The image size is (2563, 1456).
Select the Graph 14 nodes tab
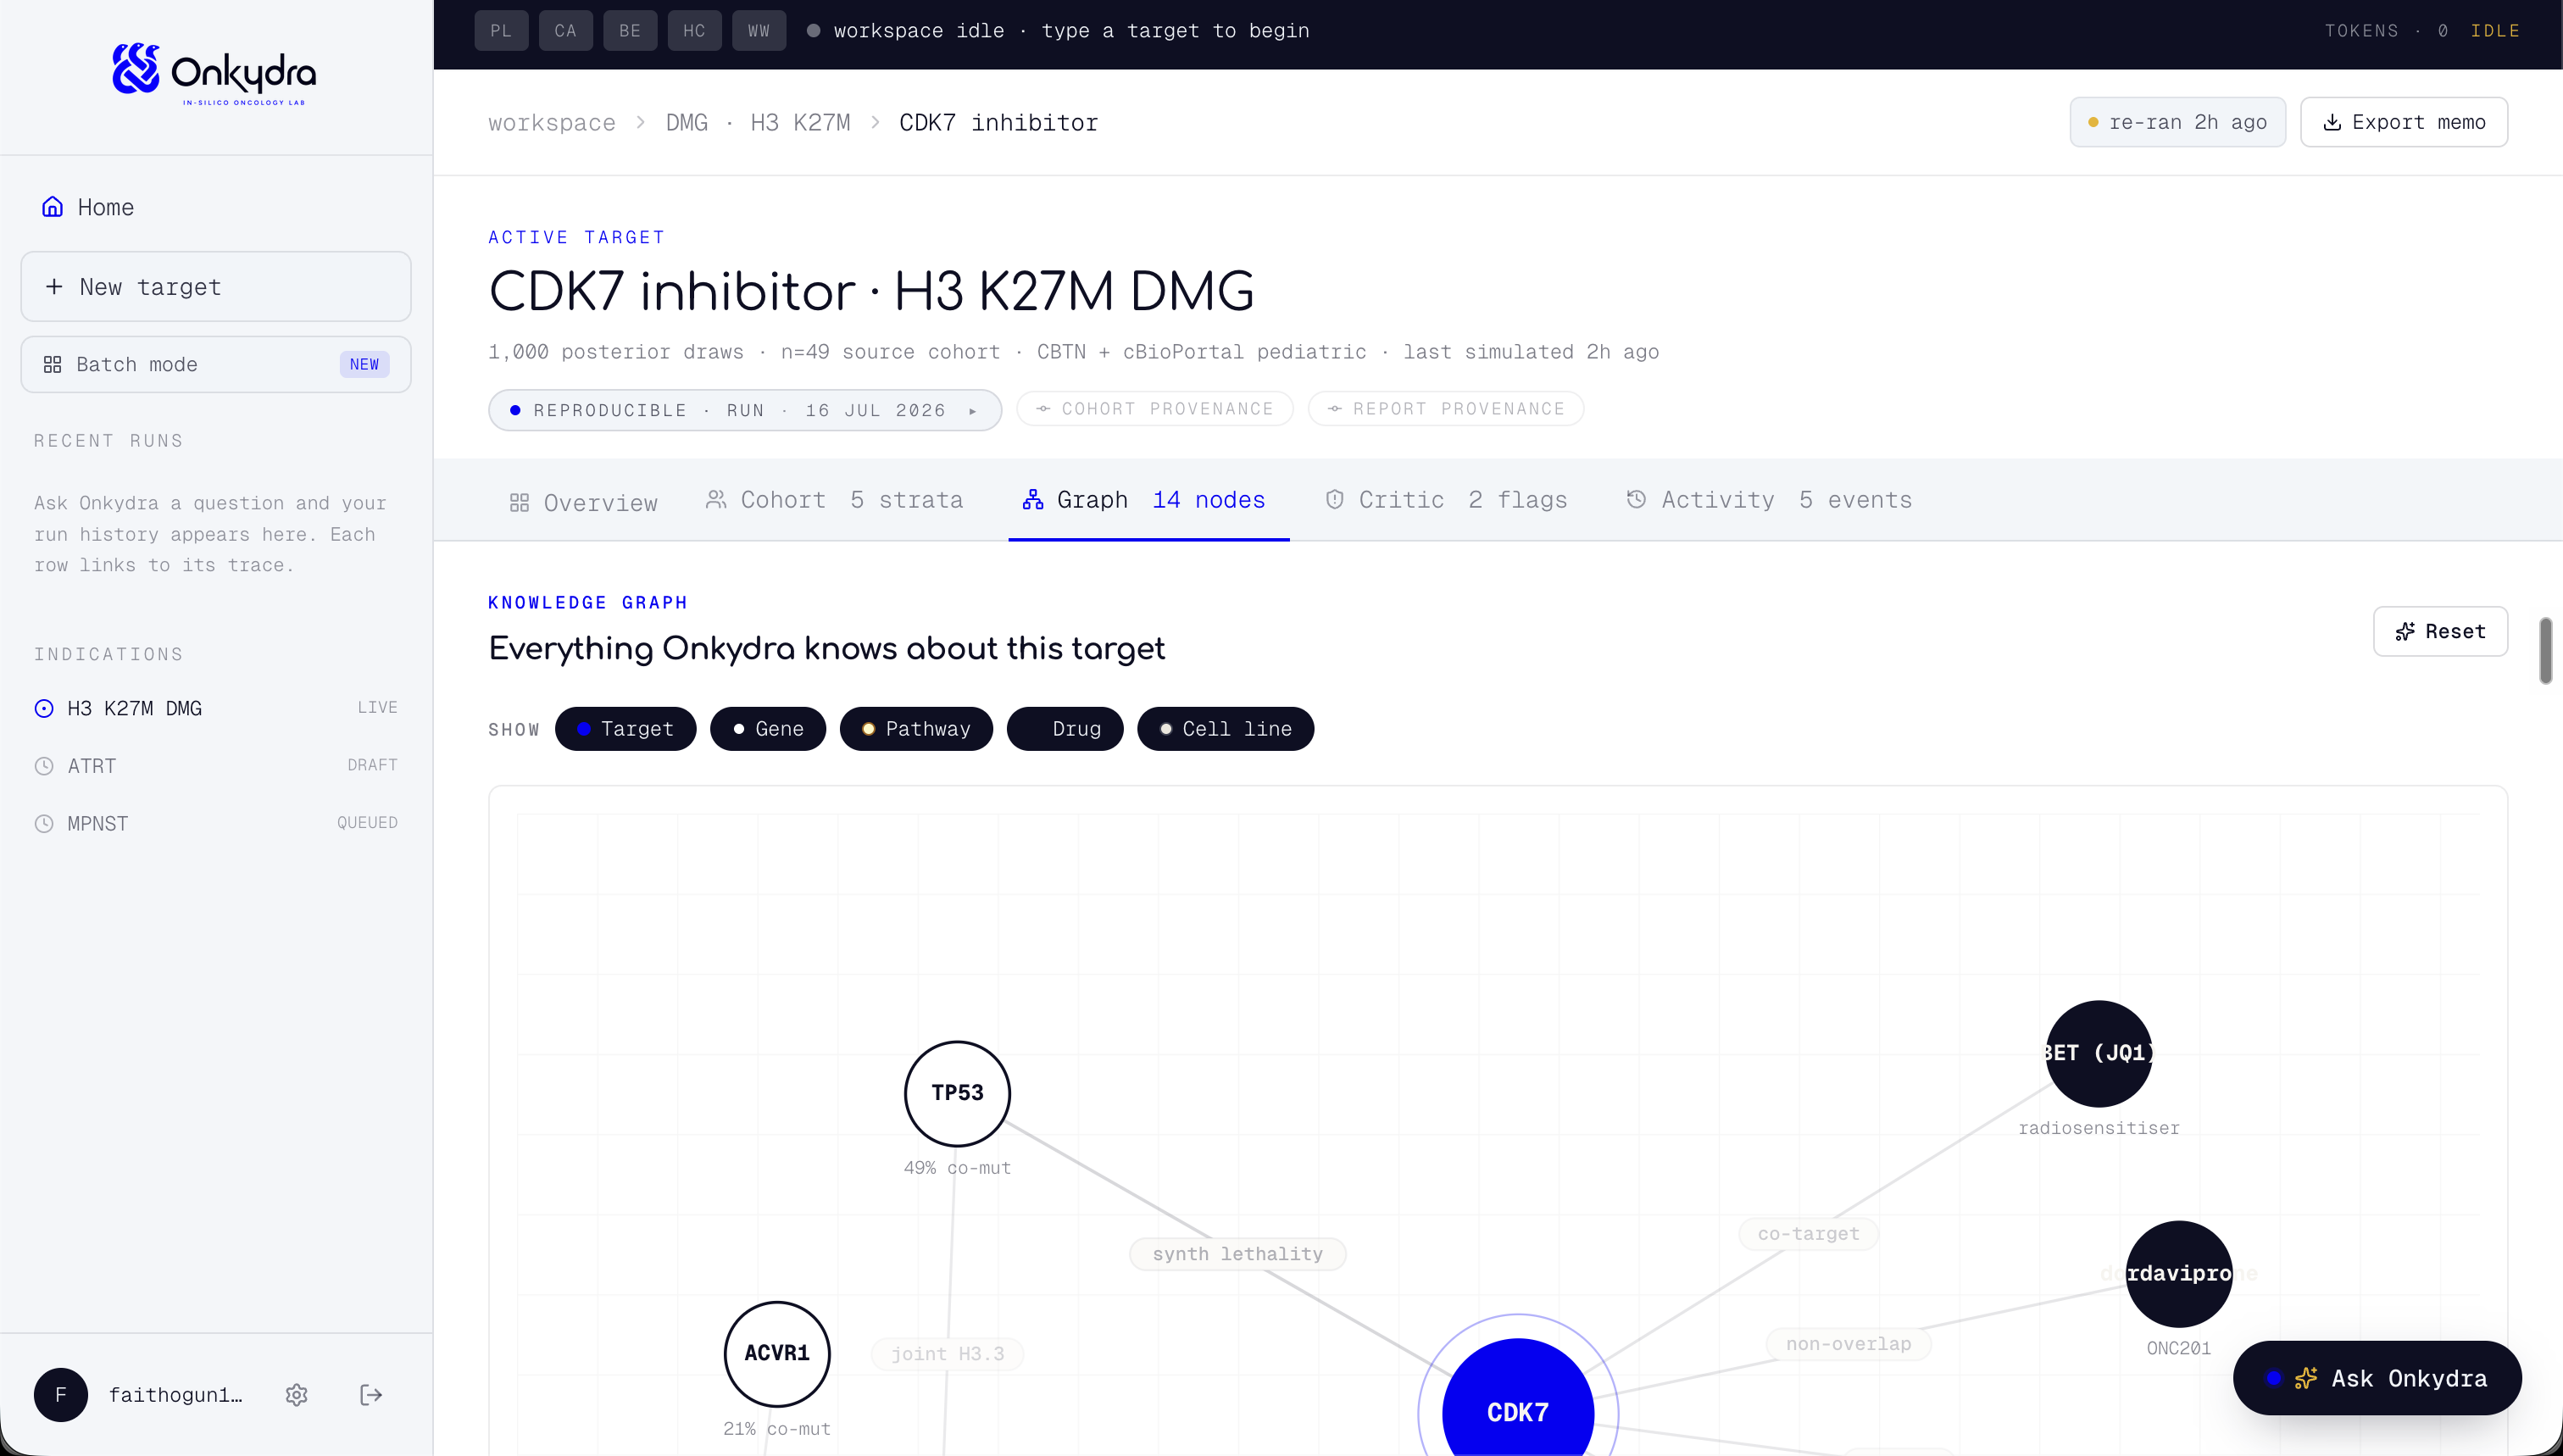click(x=1148, y=500)
